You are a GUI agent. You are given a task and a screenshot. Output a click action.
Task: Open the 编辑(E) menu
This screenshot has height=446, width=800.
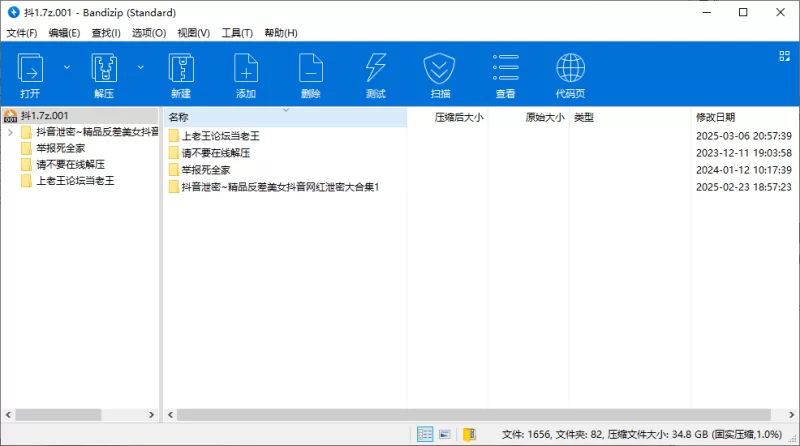click(x=64, y=33)
